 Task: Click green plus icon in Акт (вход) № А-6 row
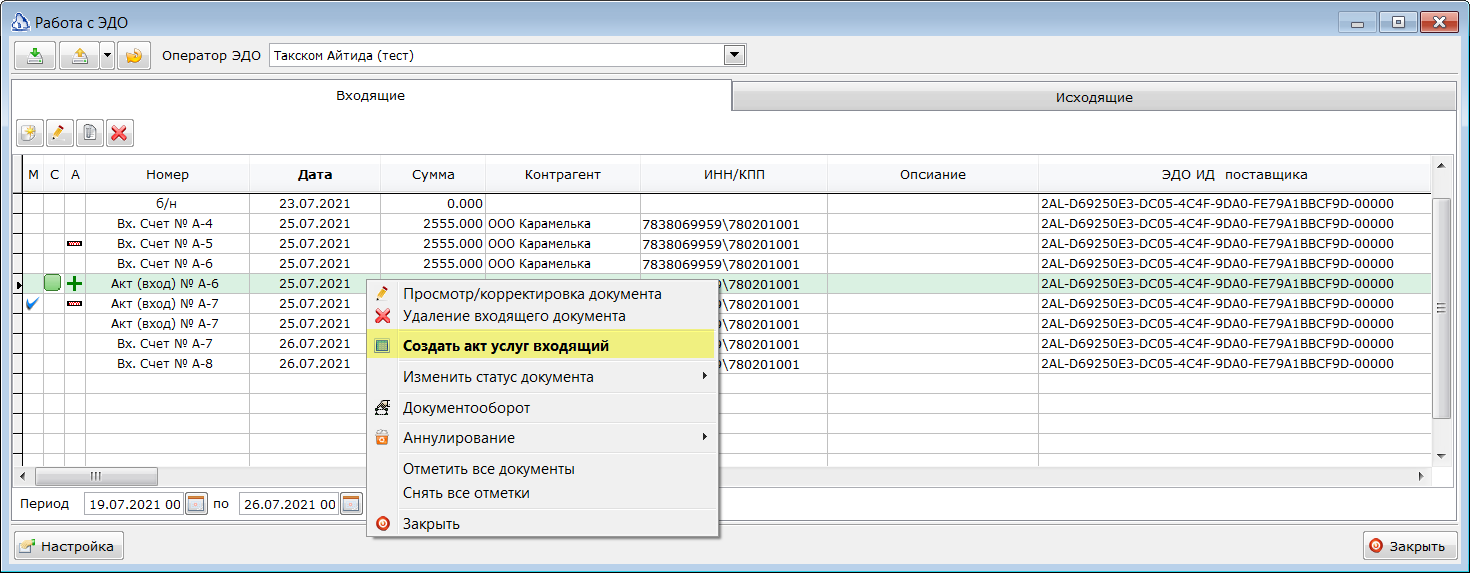[74, 284]
